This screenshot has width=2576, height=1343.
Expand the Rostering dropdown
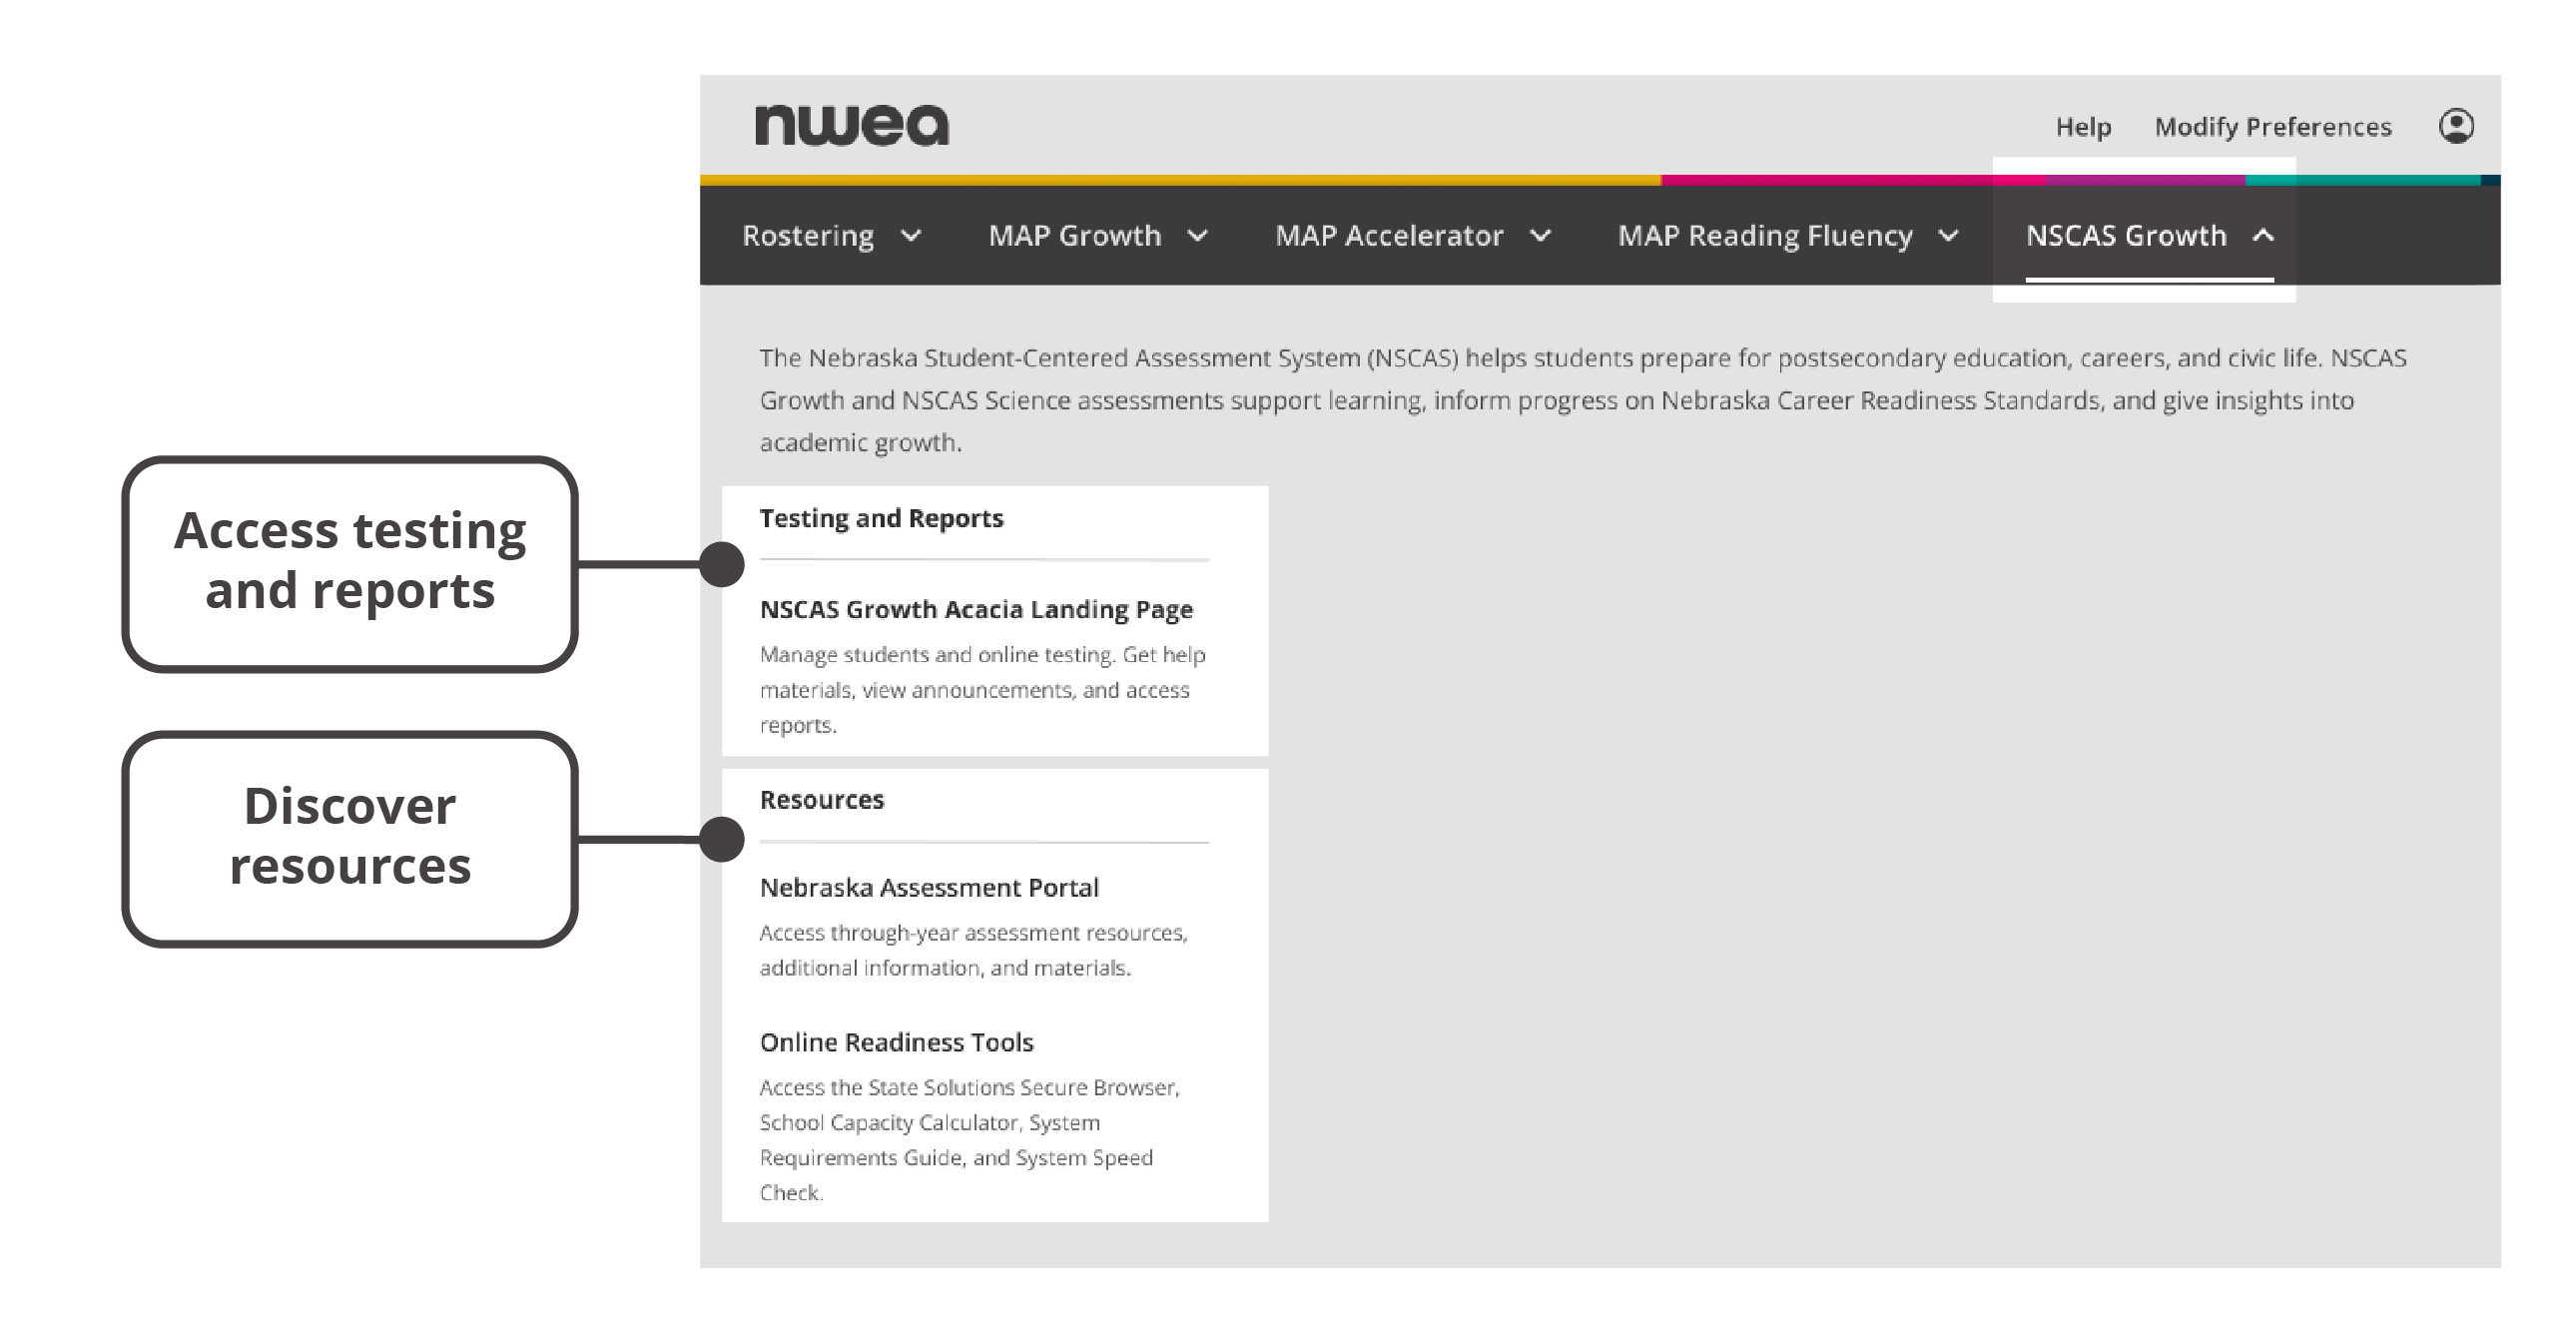point(834,236)
